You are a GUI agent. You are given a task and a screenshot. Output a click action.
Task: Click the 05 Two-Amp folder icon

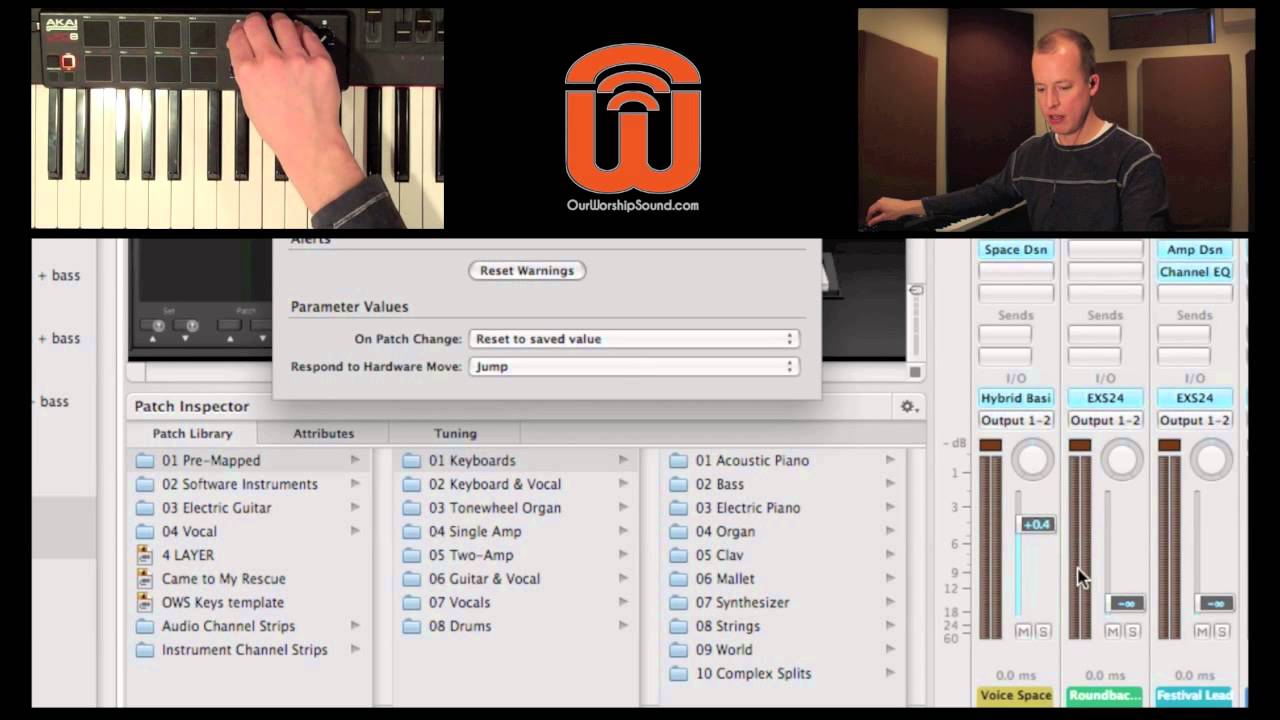(411, 555)
